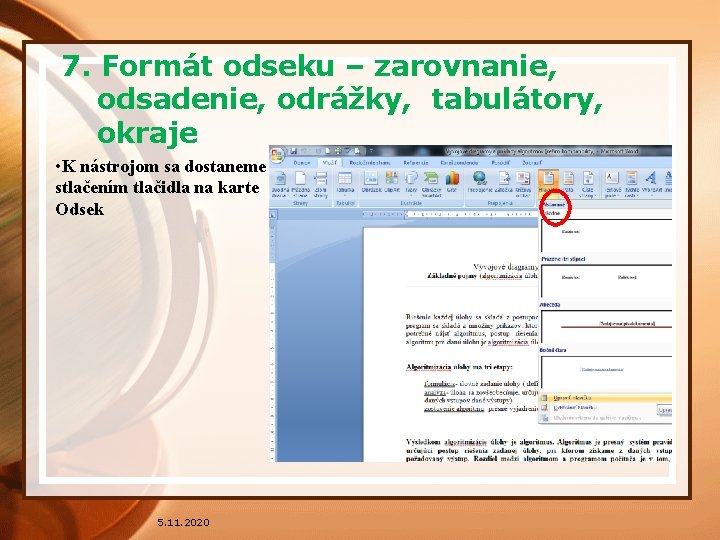Screen dimensions: 720x540
Task: Click the horizontal ruler above the page
Action: 450,214
